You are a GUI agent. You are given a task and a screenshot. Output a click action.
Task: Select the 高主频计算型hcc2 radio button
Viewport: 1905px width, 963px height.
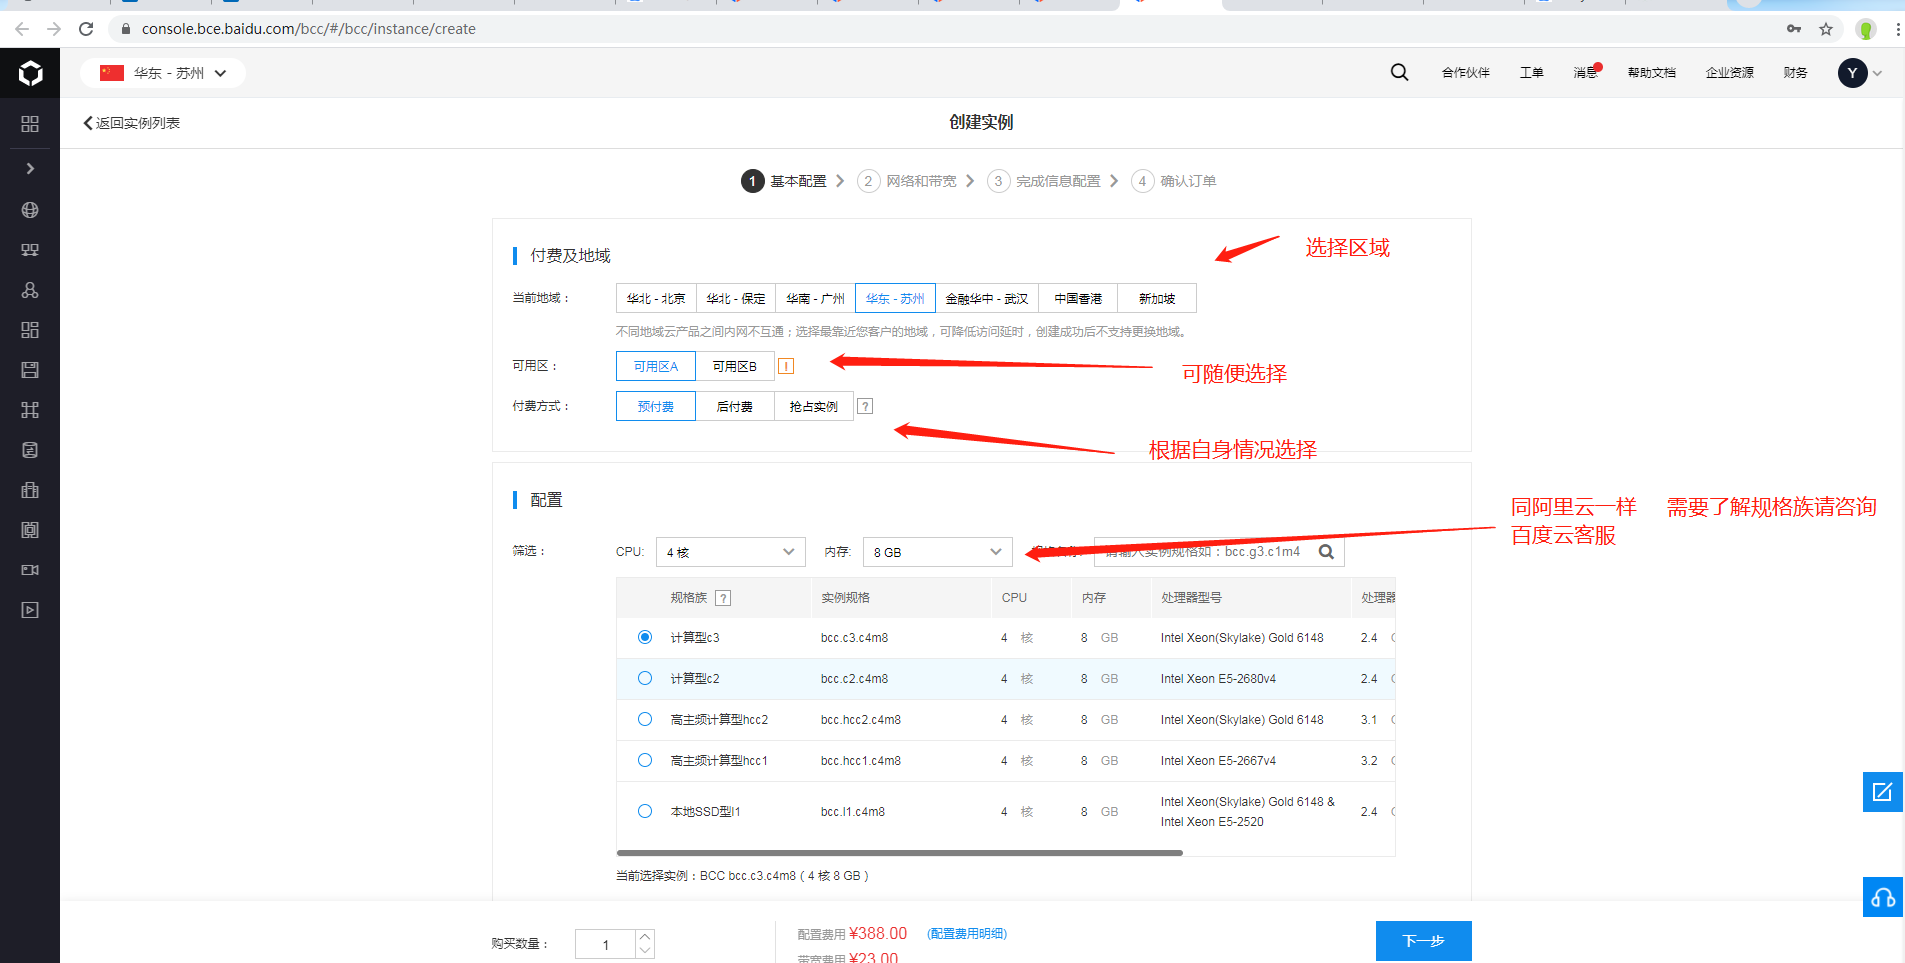[645, 719]
